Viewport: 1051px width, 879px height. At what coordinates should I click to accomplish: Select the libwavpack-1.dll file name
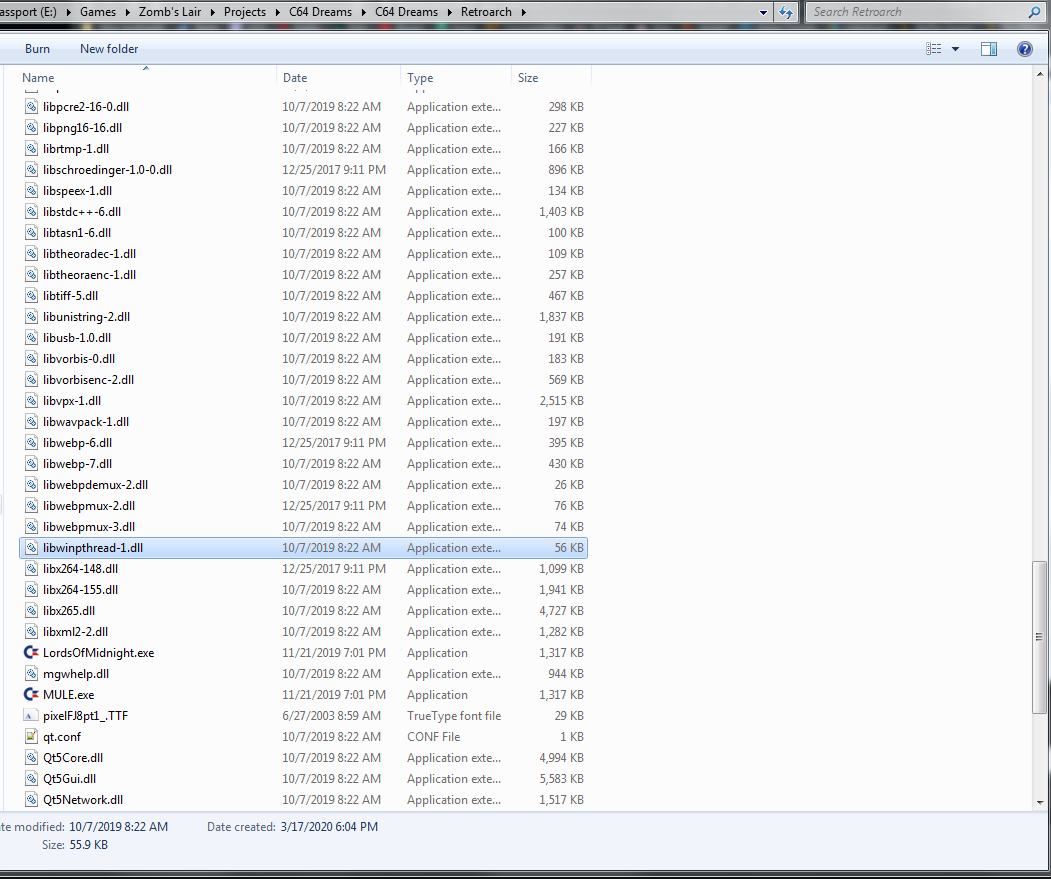[x=86, y=422]
